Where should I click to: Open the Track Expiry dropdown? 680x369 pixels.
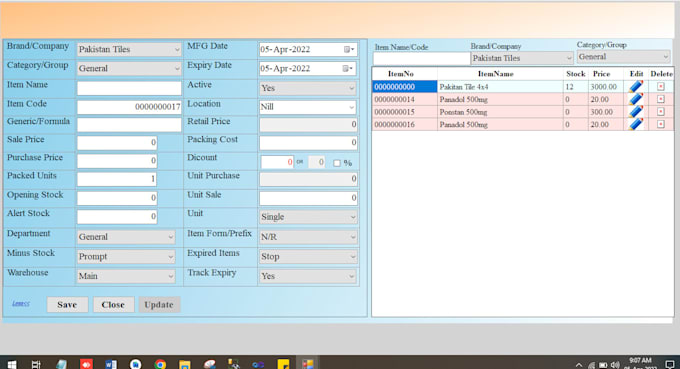(308, 276)
